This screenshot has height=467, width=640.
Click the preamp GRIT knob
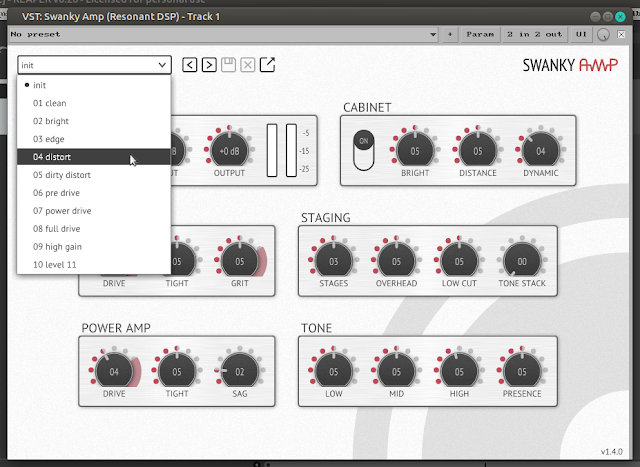240,261
